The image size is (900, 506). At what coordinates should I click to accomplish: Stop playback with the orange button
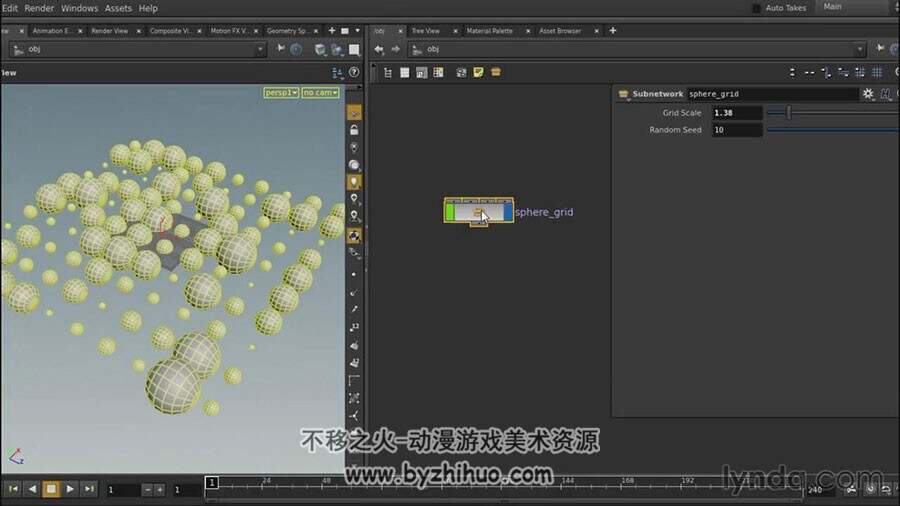(x=51, y=489)
